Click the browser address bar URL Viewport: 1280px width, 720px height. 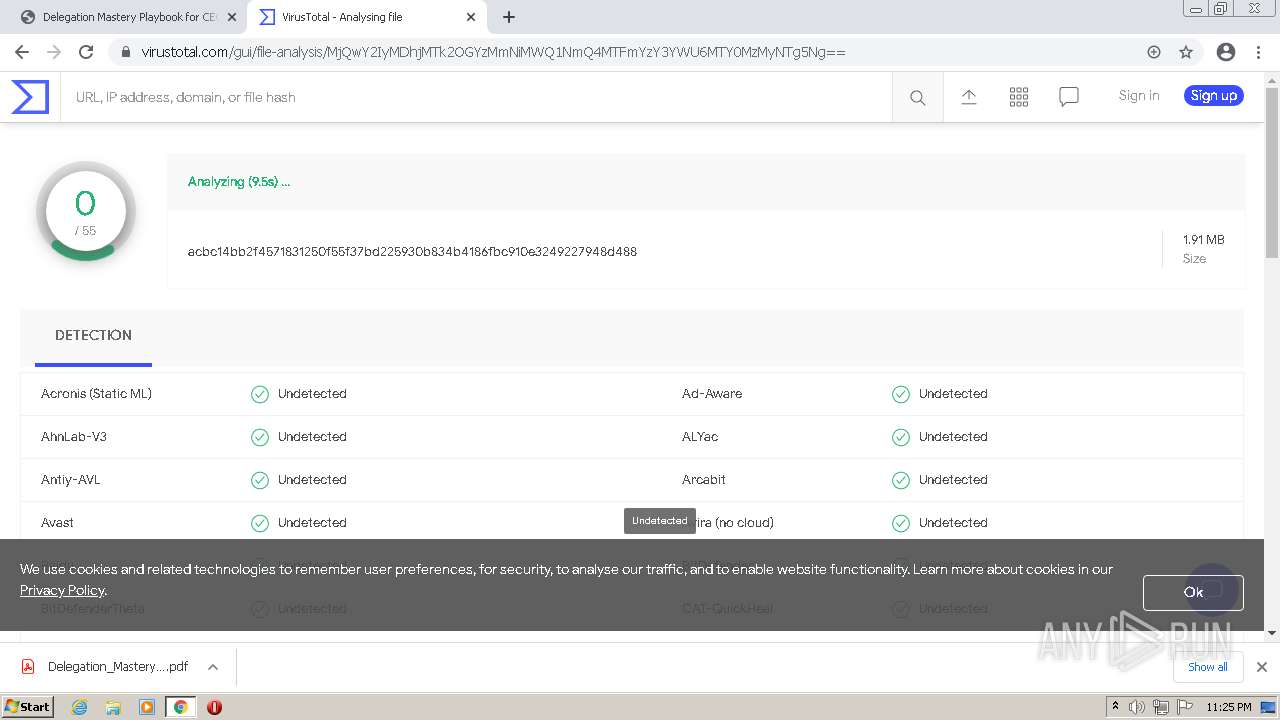(x=493, y=52)
